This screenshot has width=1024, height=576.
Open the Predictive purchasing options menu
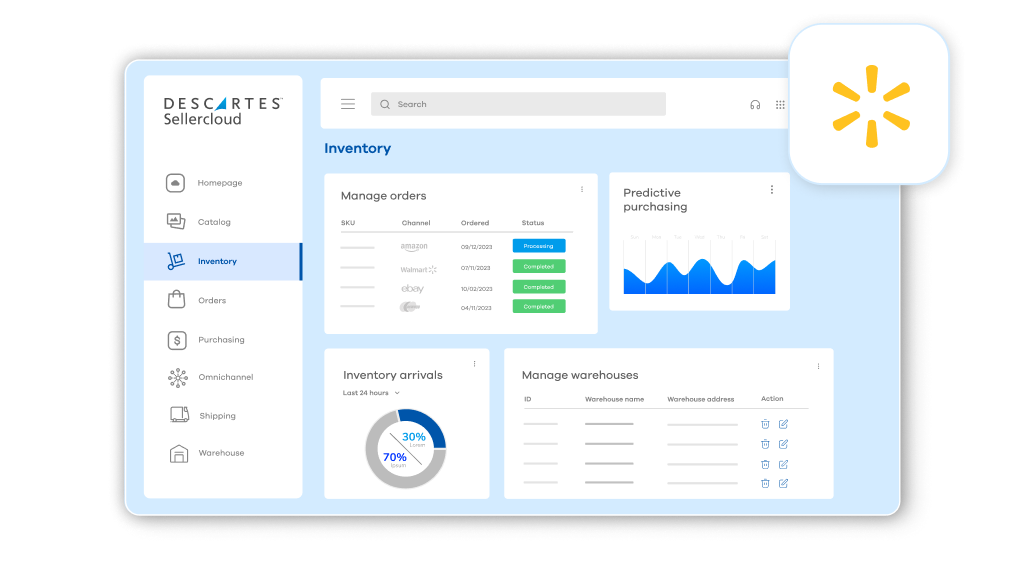click(771, 188)
